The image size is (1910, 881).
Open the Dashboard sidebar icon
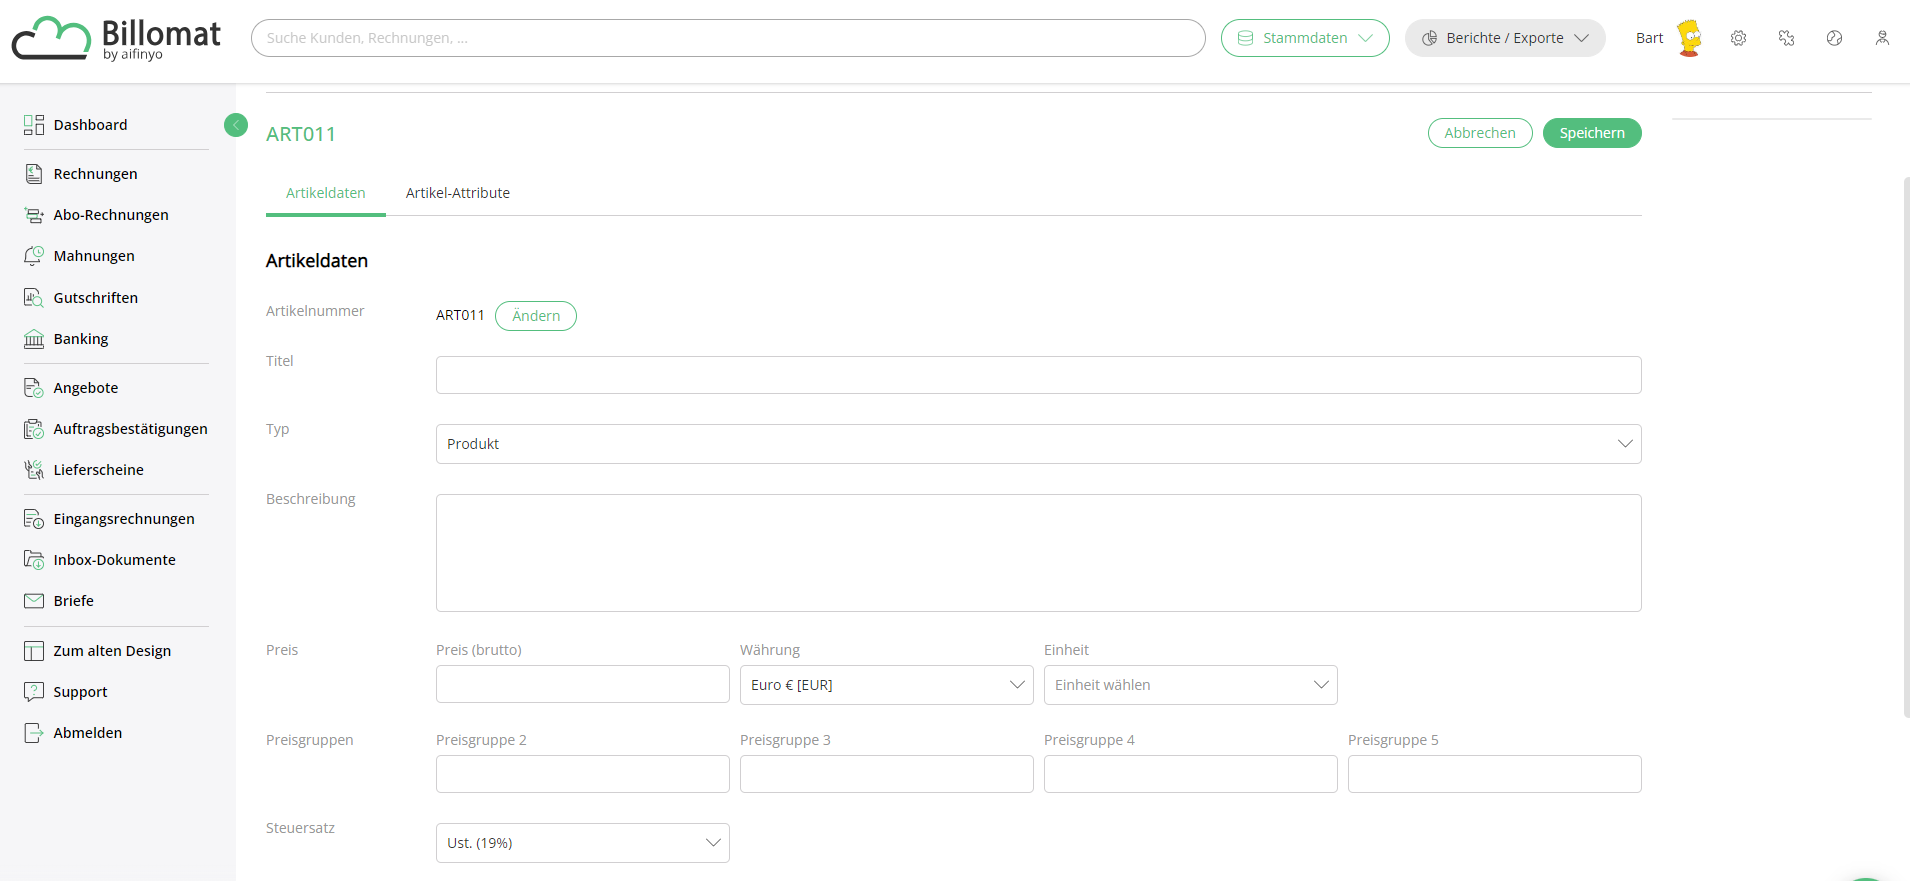pos(34,125)
